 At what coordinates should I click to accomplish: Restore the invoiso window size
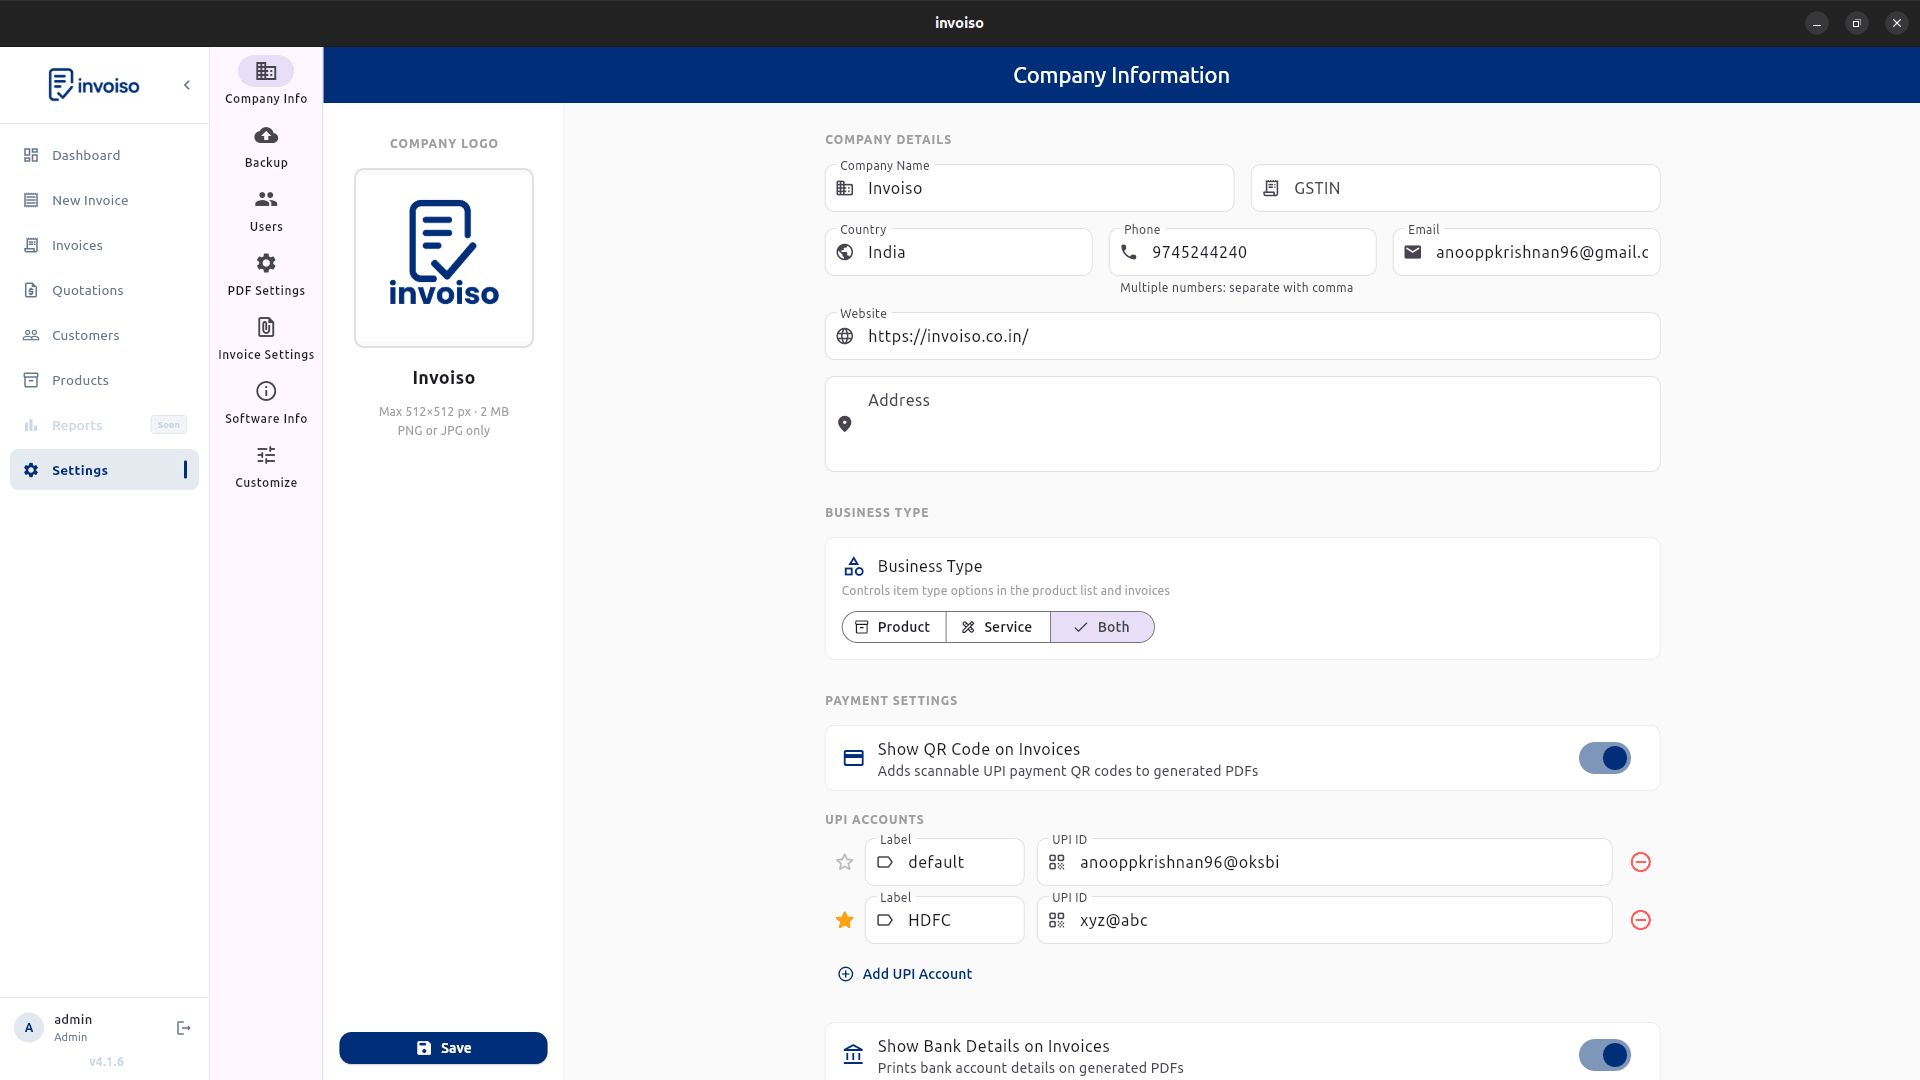[x=1857, y=23]
